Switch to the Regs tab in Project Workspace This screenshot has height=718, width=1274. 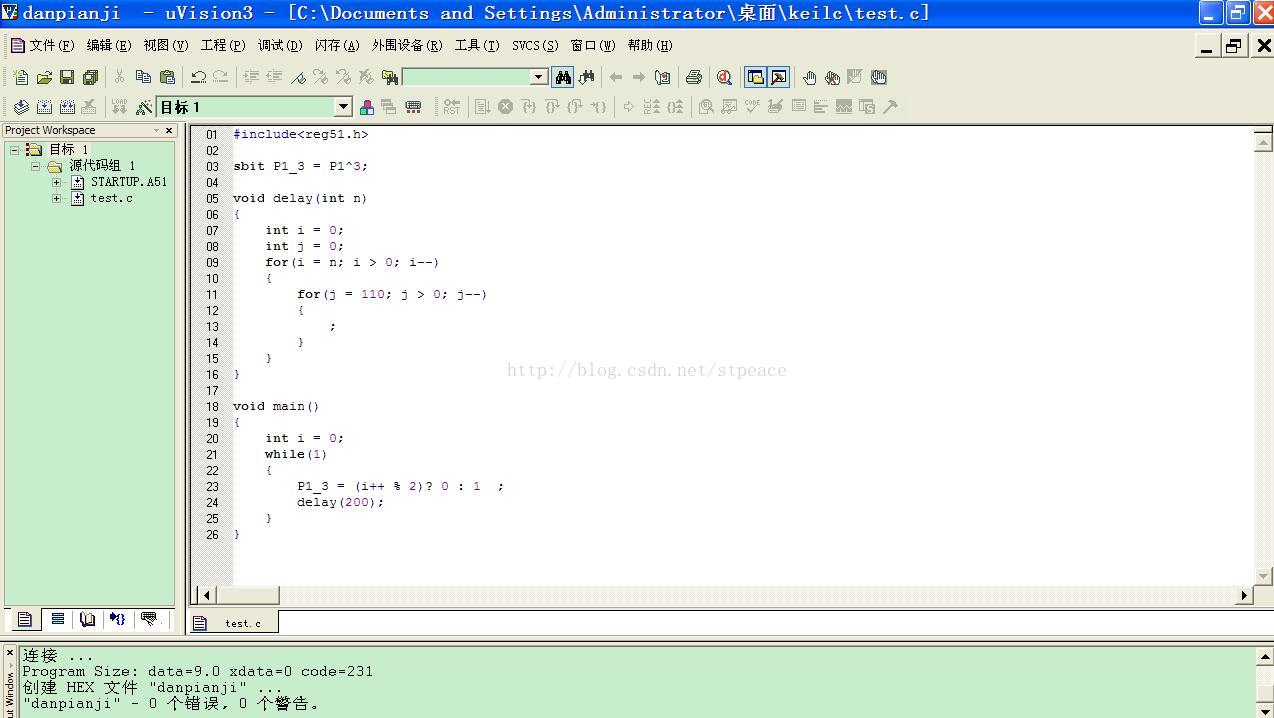tap(58, 620)
